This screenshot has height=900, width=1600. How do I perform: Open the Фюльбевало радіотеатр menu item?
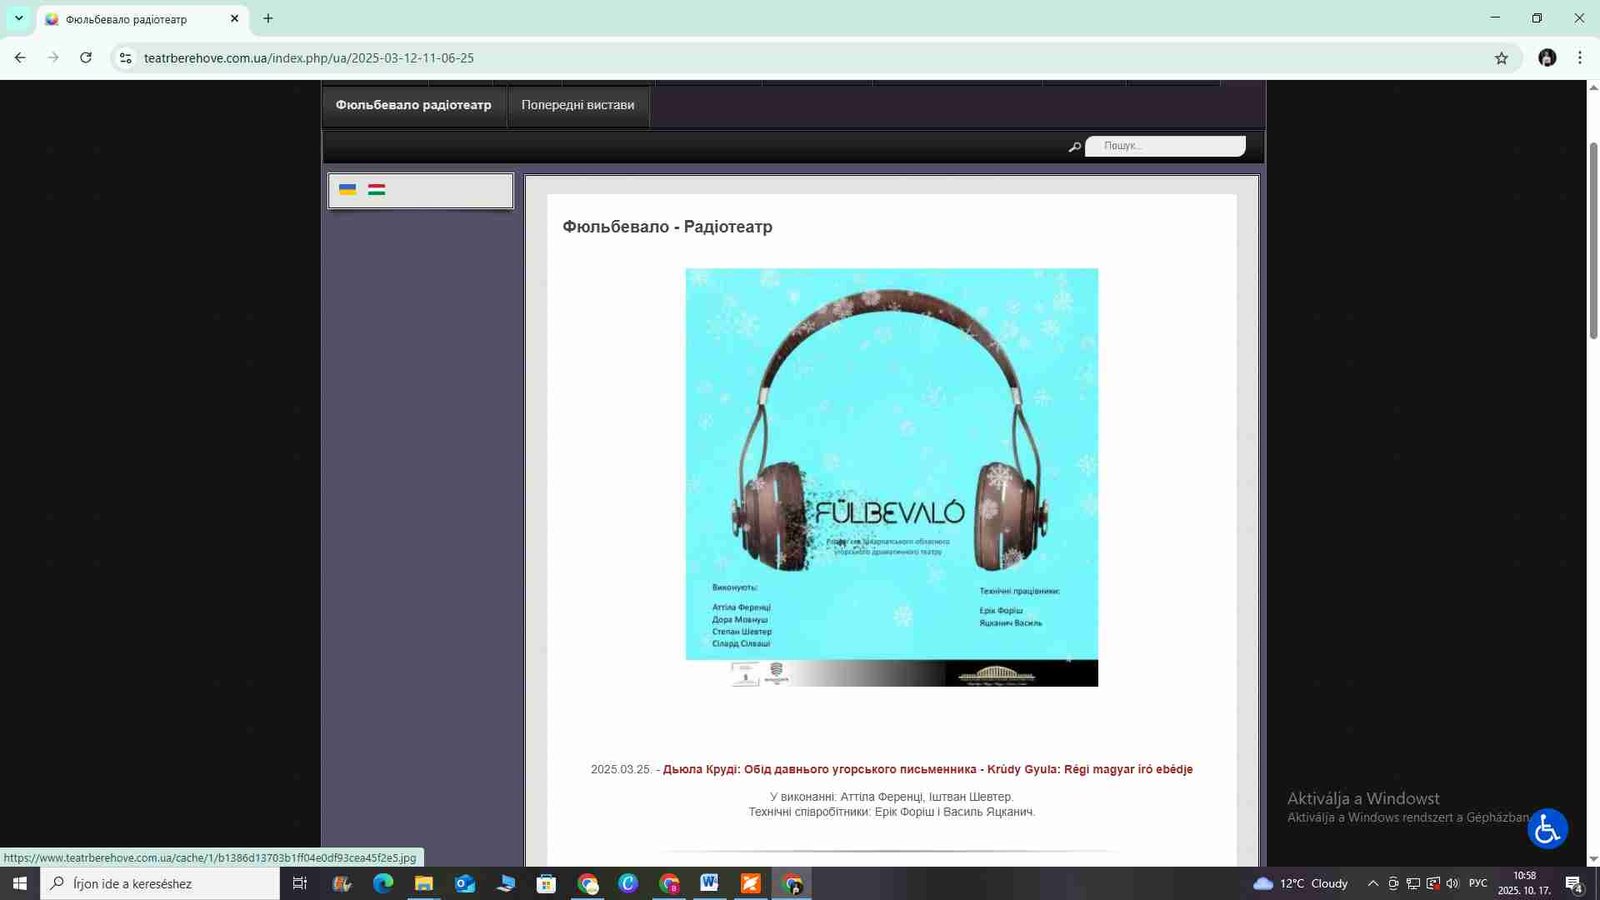point(413,105)
